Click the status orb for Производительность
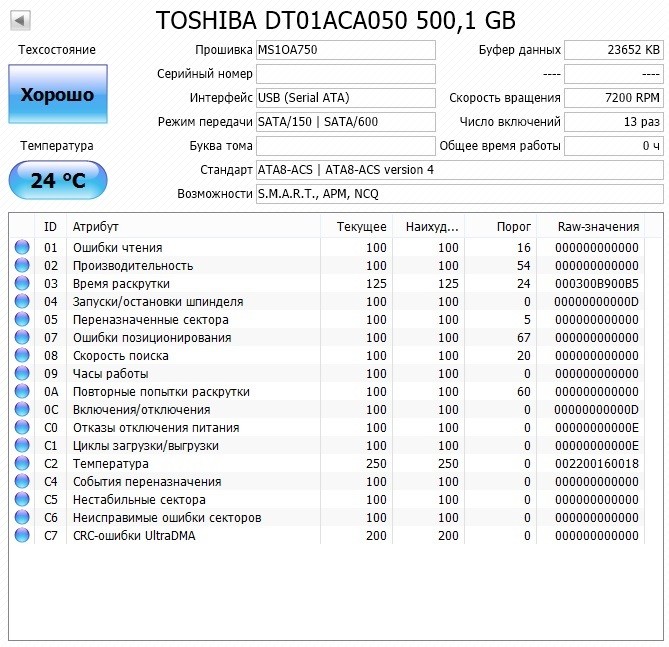 tap(22, 265)
